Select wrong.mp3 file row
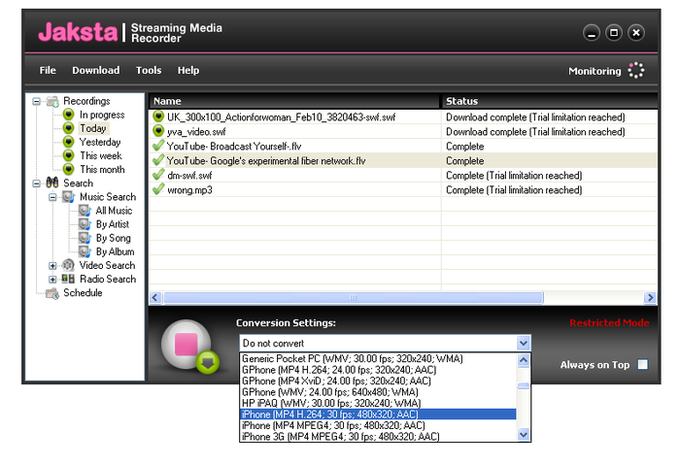 tap(403, 190)
